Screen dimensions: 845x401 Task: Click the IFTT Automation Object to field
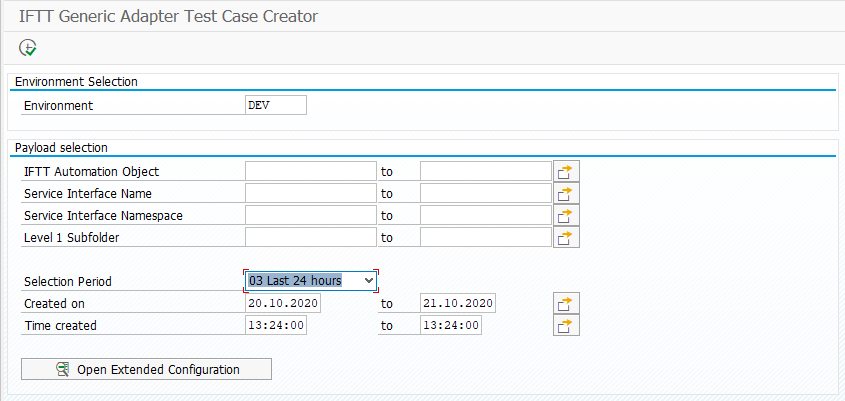point(486,171)
